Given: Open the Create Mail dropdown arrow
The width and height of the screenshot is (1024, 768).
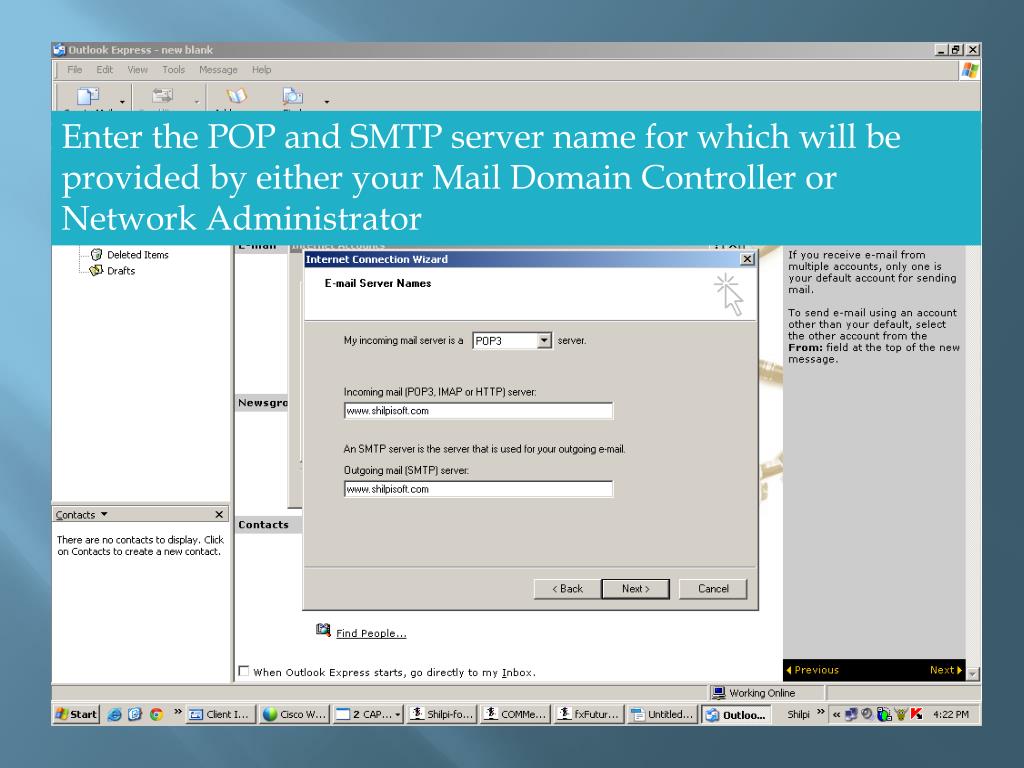Looking at the screenshot, I should coord(122,102).
